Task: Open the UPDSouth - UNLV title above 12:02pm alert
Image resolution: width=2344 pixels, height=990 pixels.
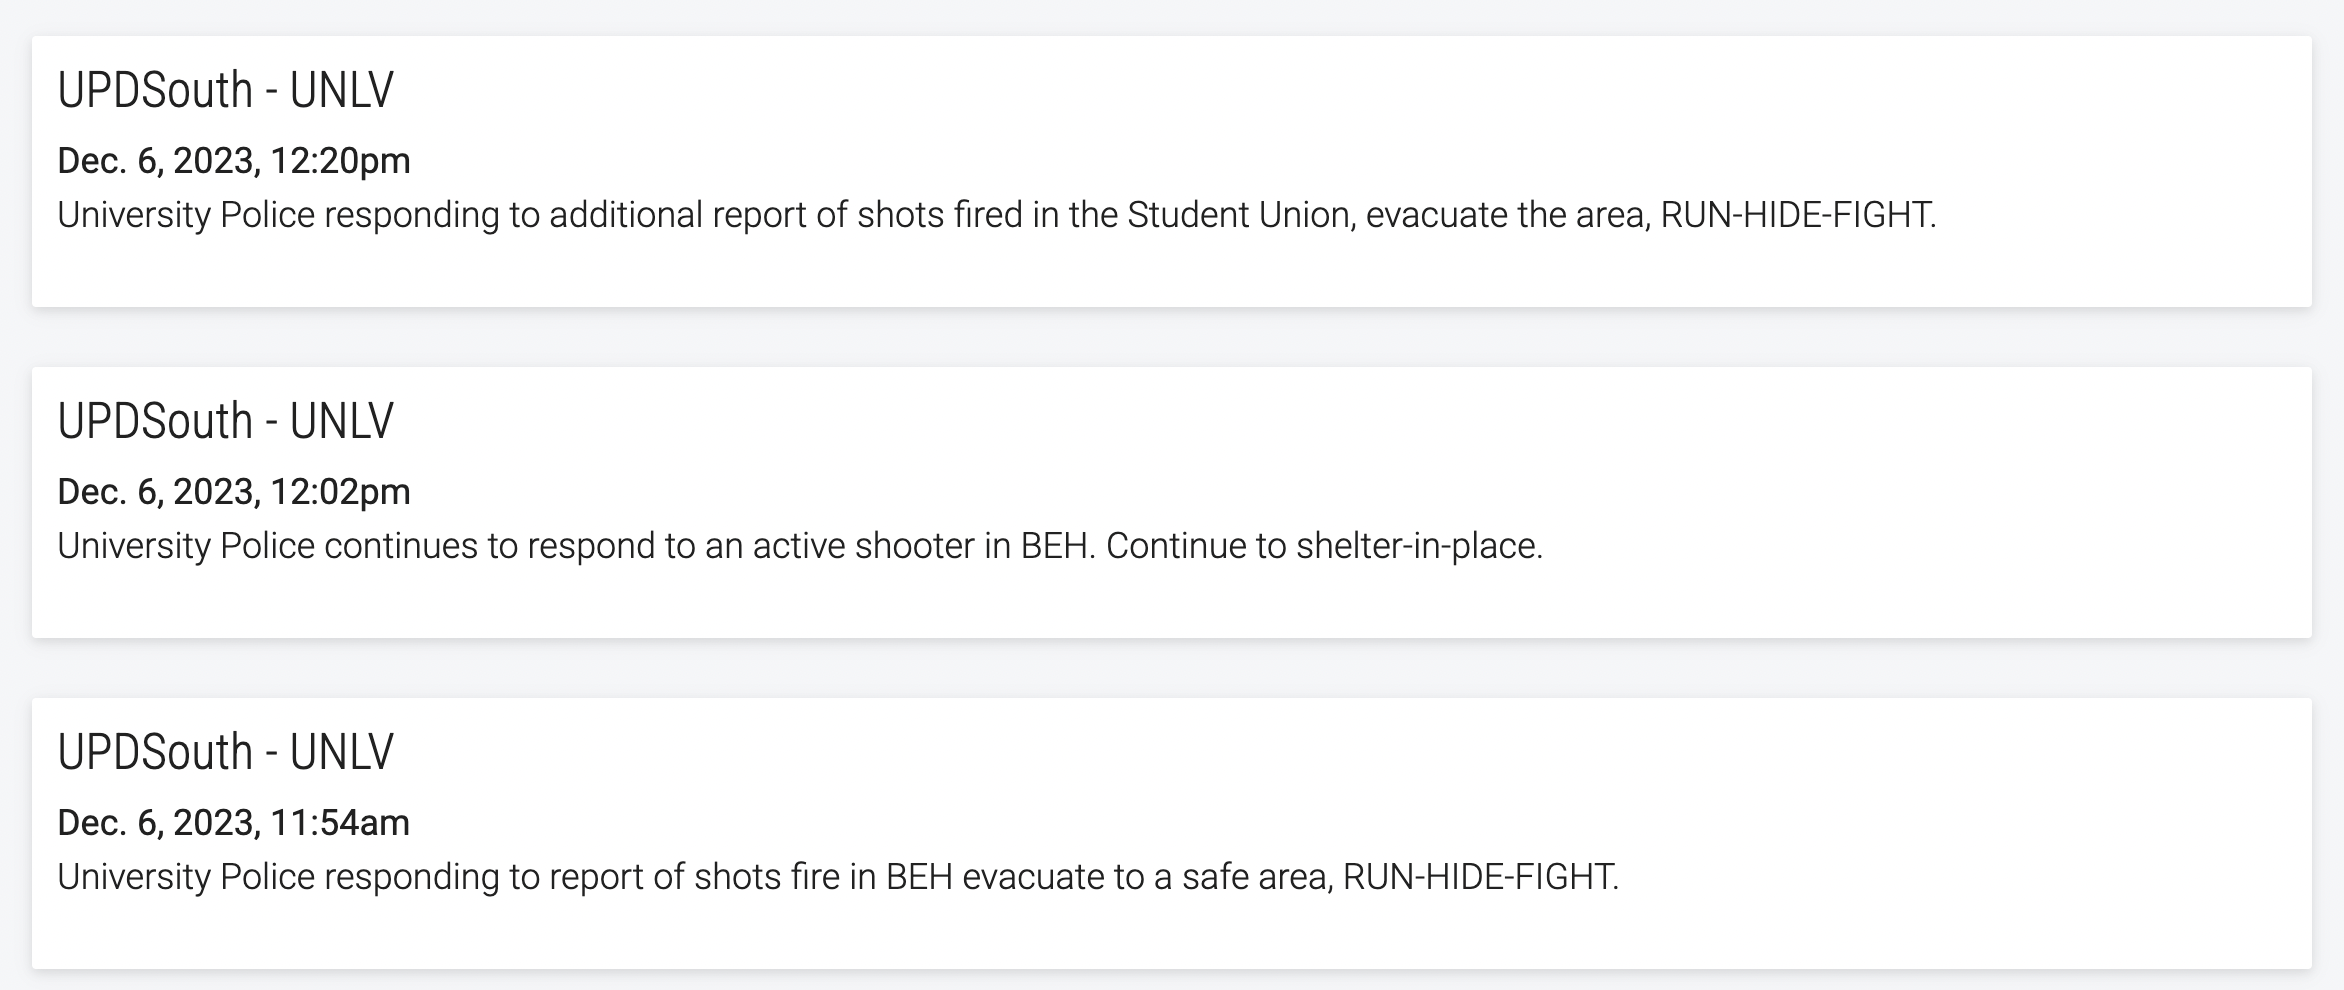Action: tap(225, 421)
